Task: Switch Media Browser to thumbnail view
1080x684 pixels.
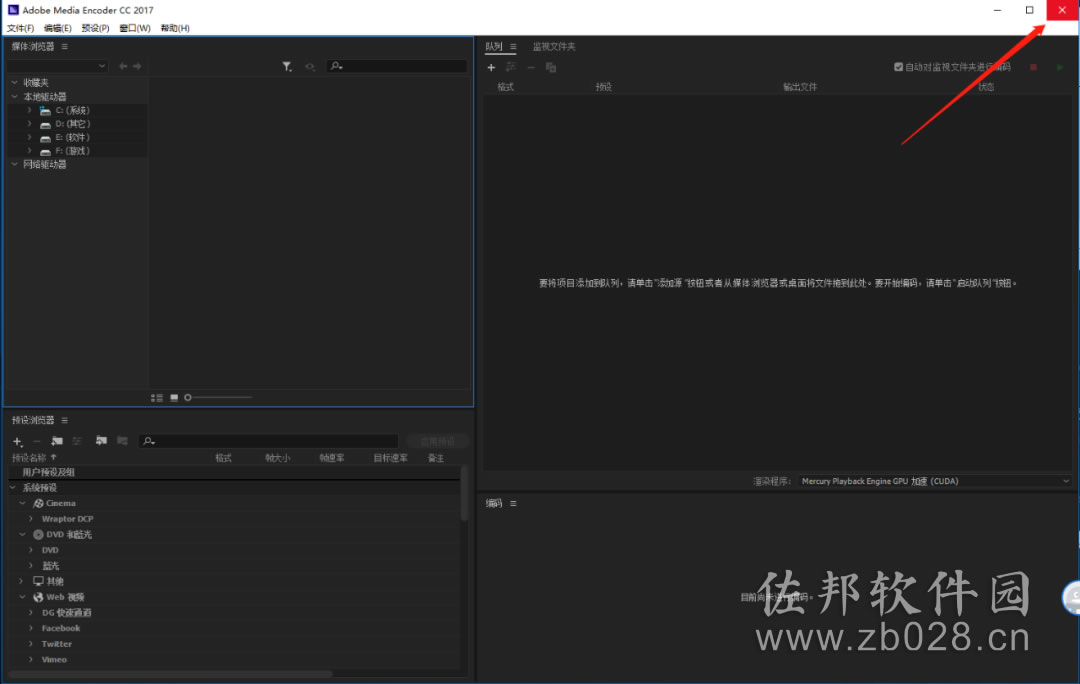Action: coord(174,397)
